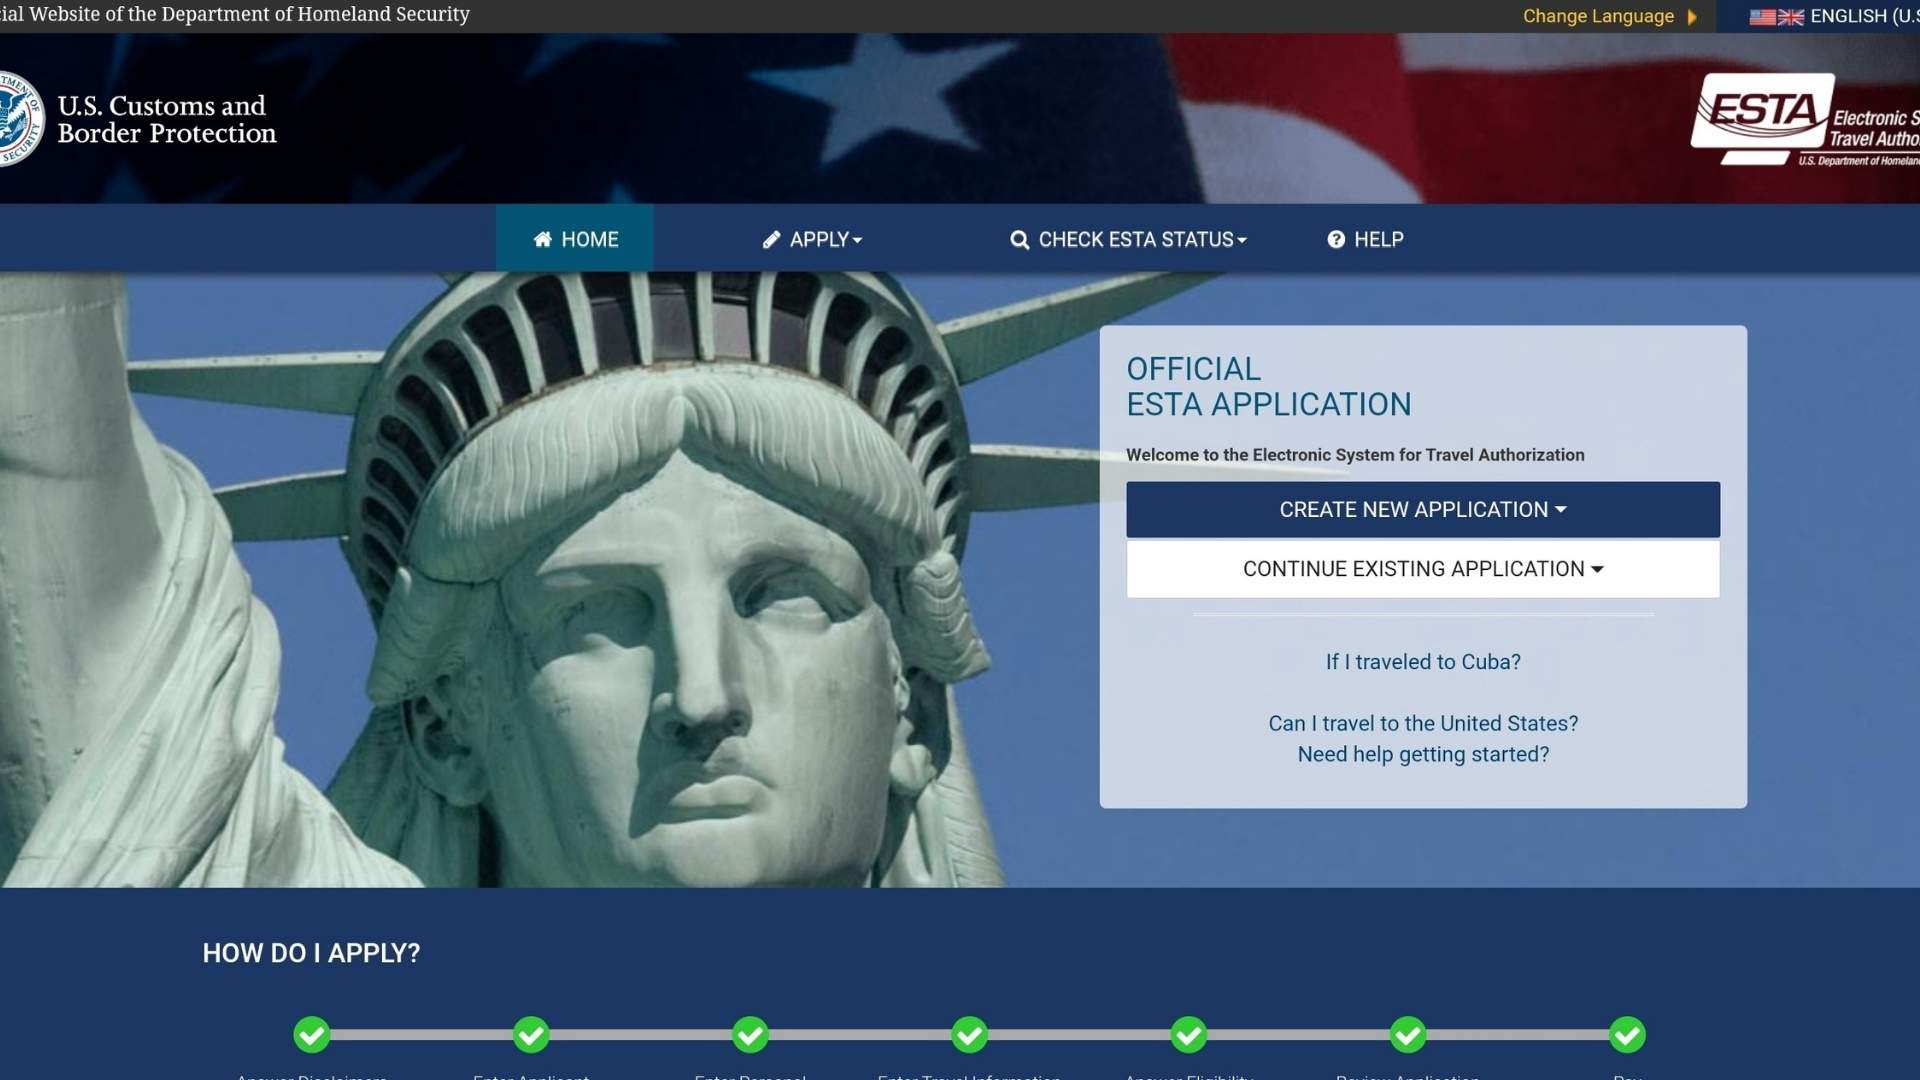Expand the CHECK ESTA STATUS menu

tap(1128, 239)
